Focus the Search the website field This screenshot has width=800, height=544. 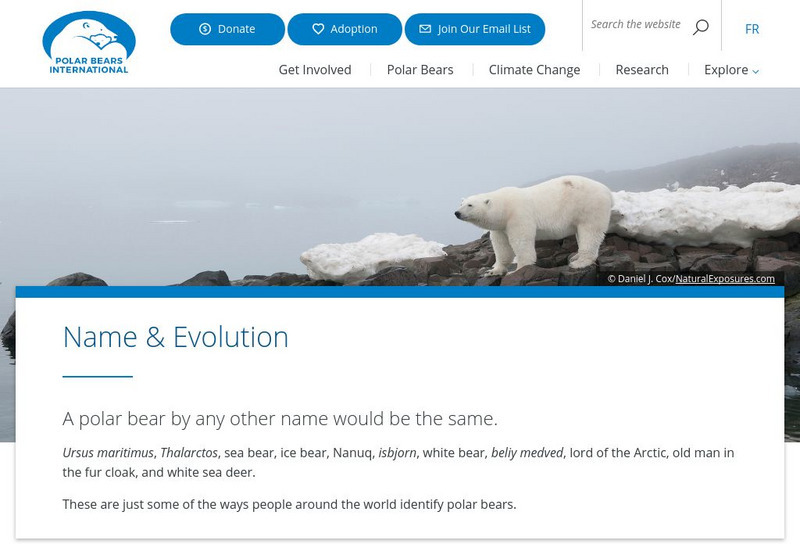(x=635, y=25)
